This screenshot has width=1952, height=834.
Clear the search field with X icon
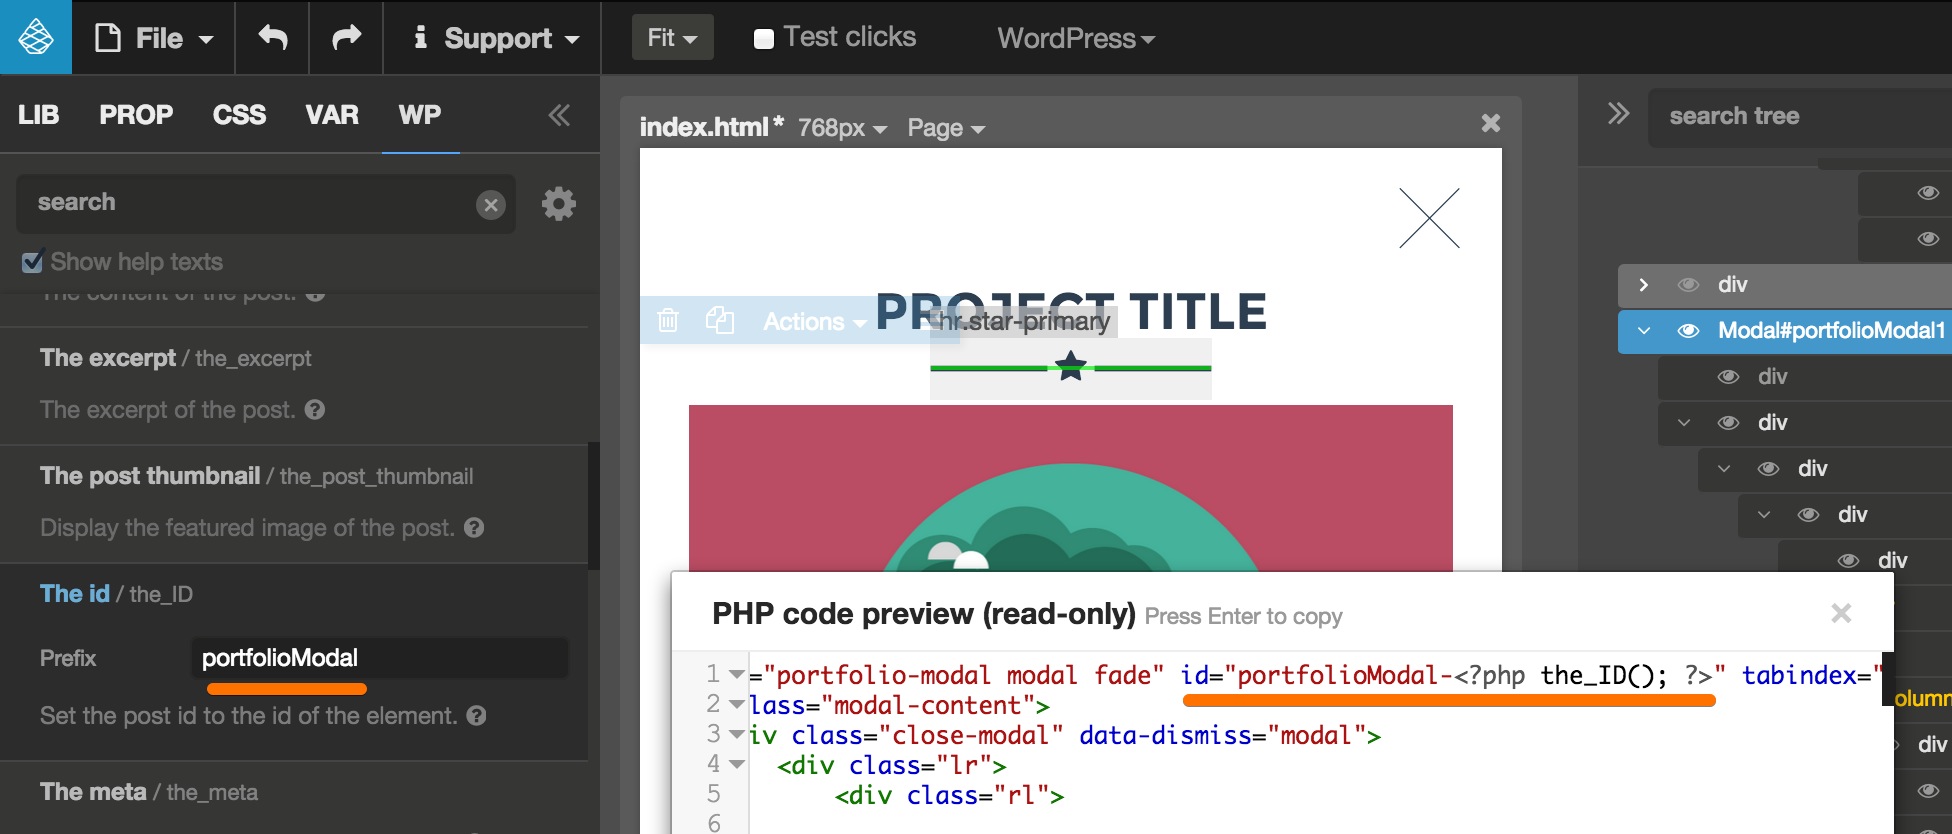[x=490, y=205]
